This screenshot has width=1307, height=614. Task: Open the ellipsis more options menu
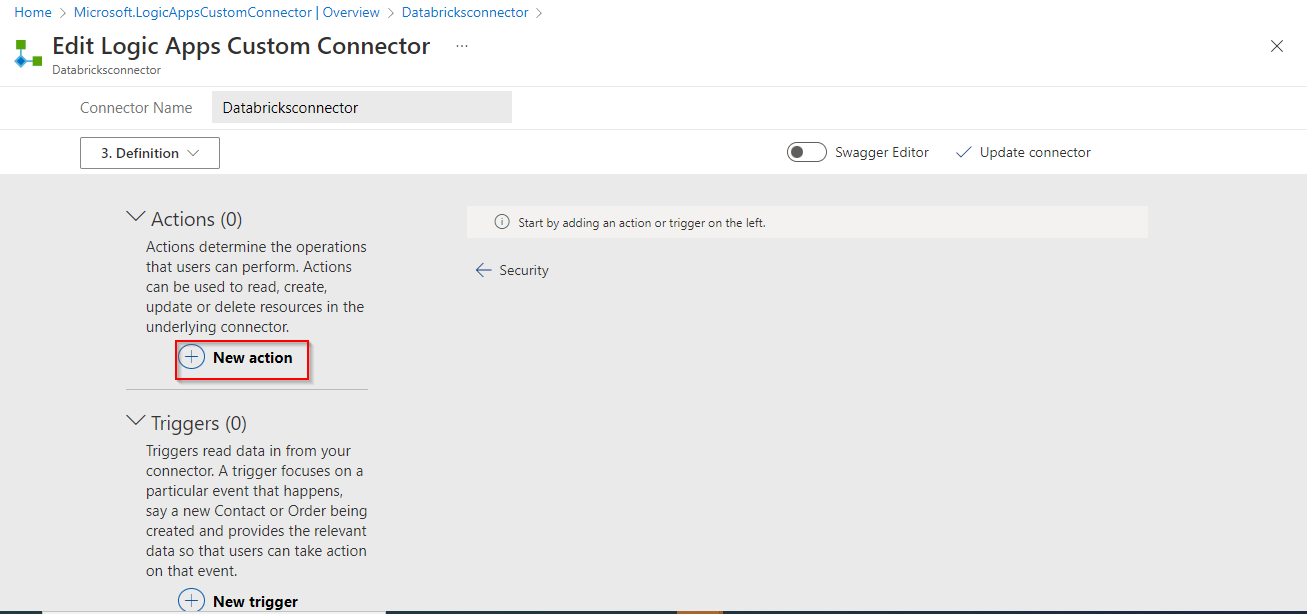(461, 46)
